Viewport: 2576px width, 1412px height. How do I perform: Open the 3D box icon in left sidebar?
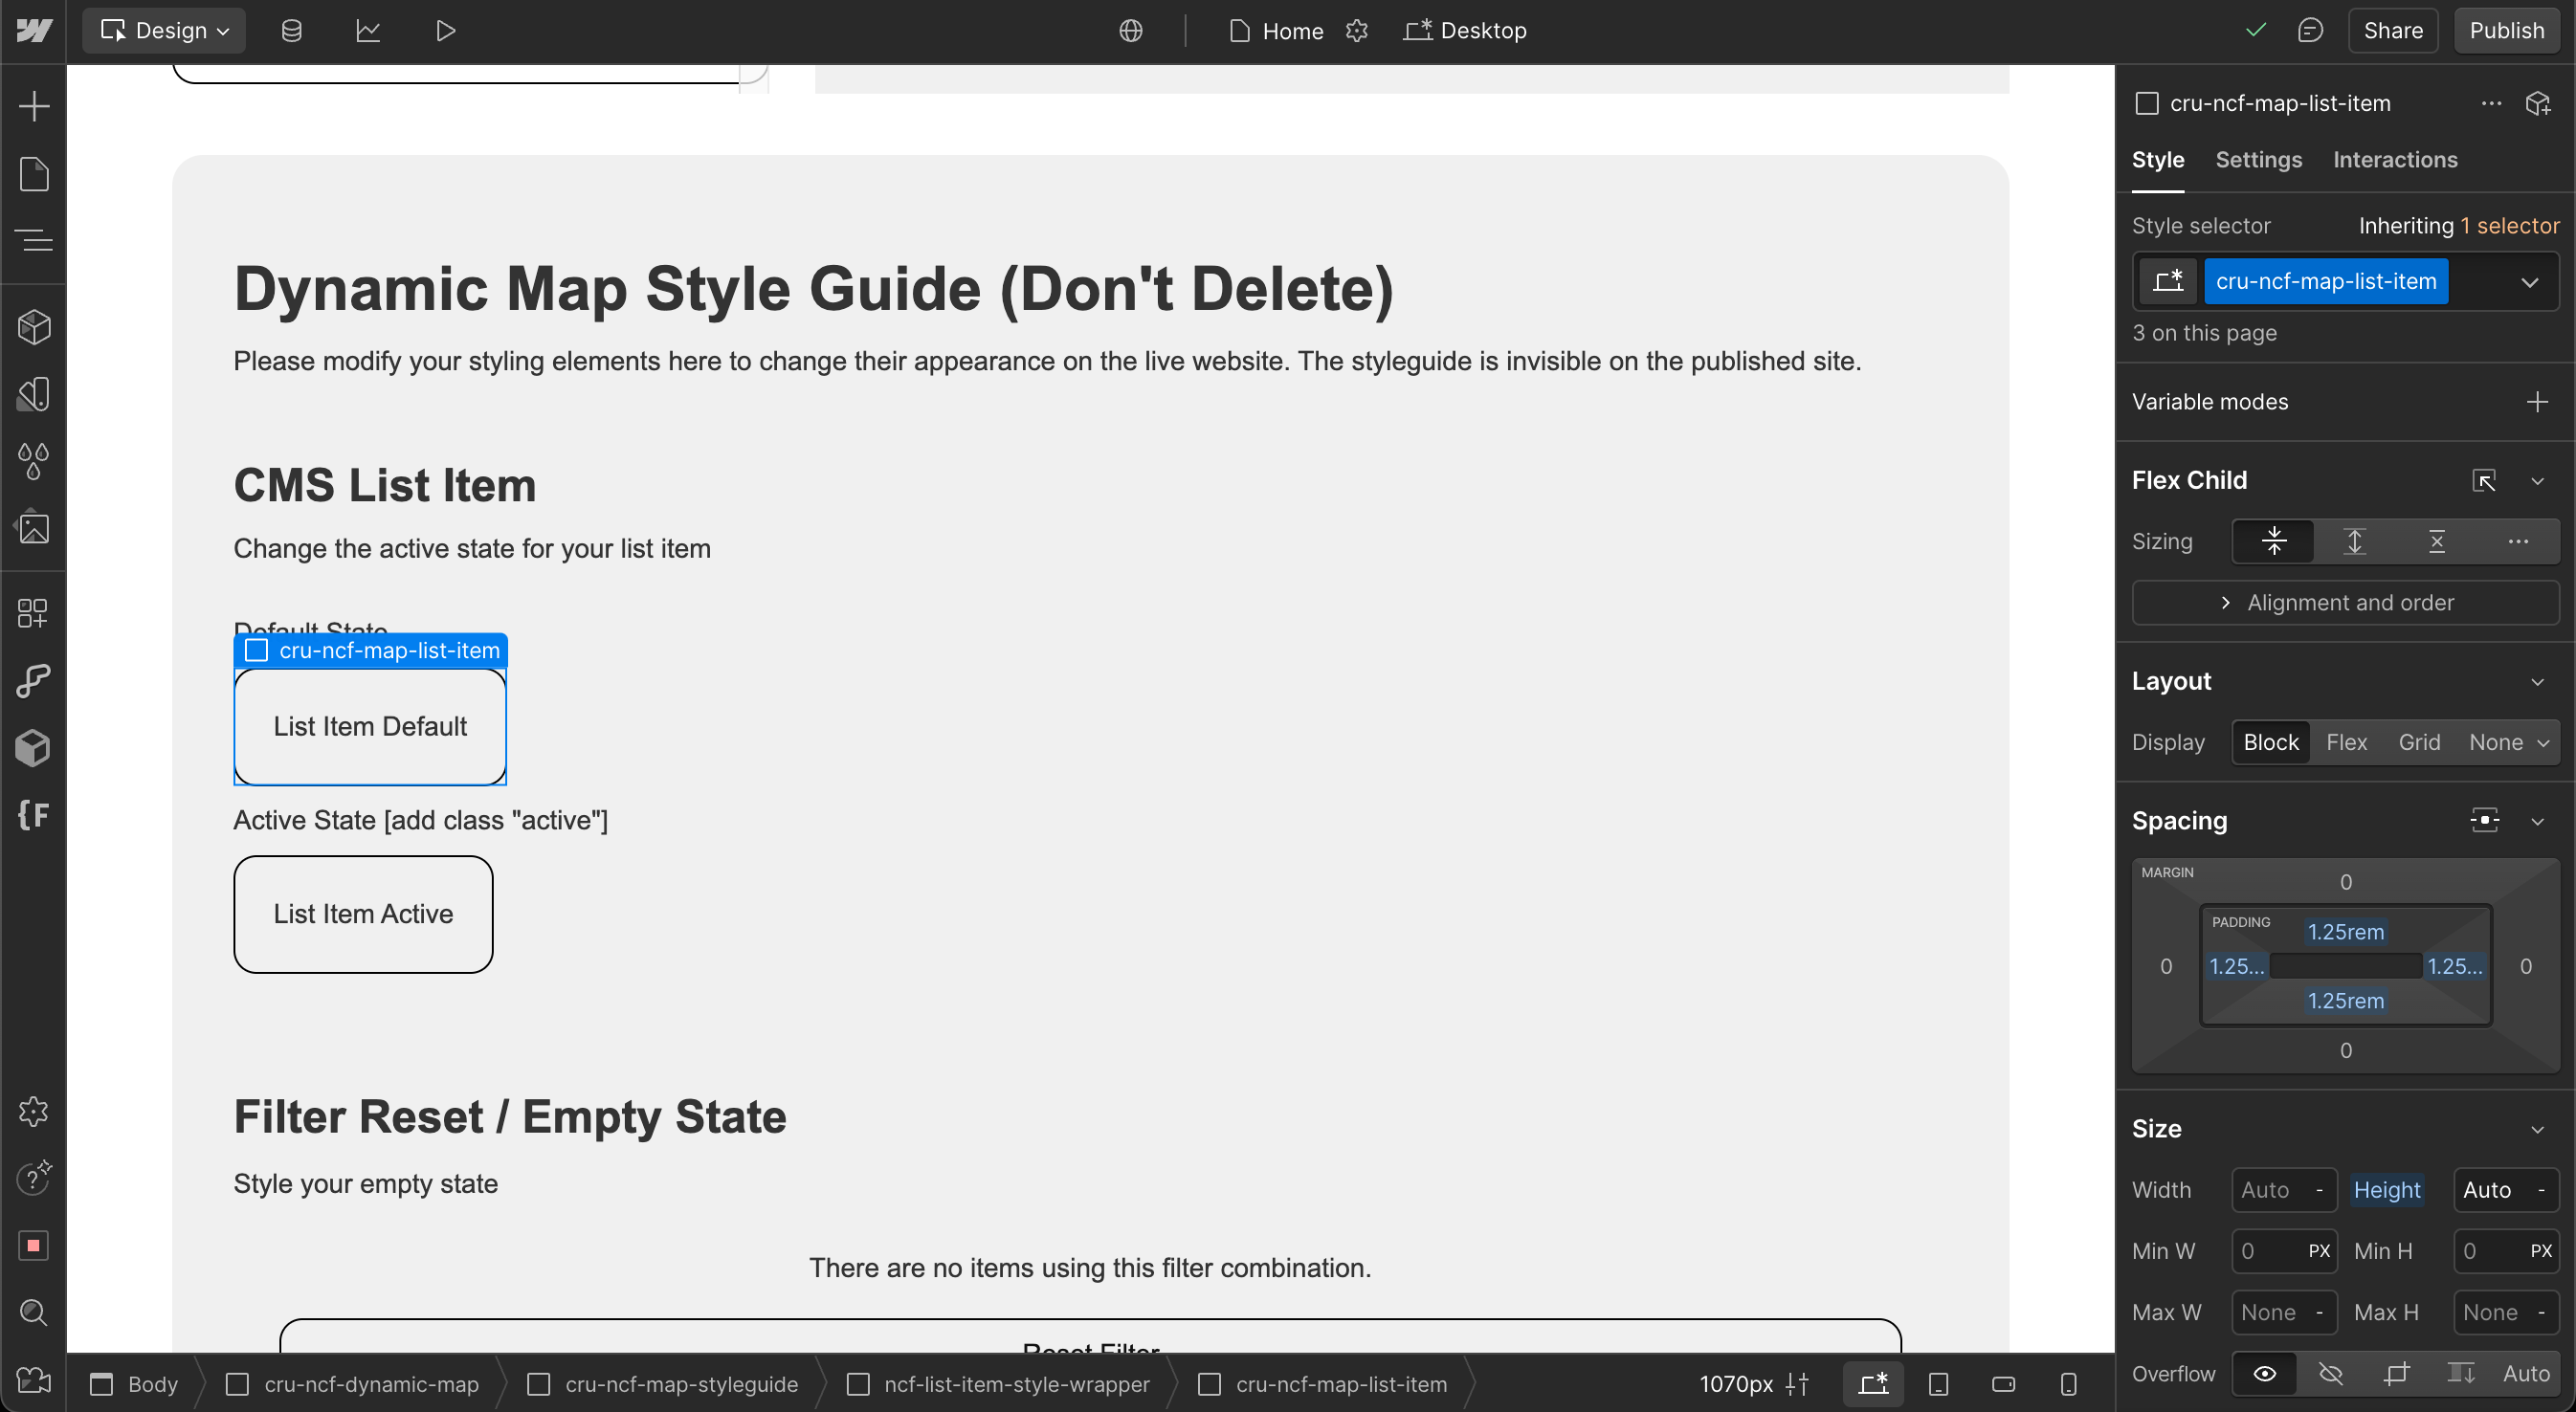click(x=34, y=747)
